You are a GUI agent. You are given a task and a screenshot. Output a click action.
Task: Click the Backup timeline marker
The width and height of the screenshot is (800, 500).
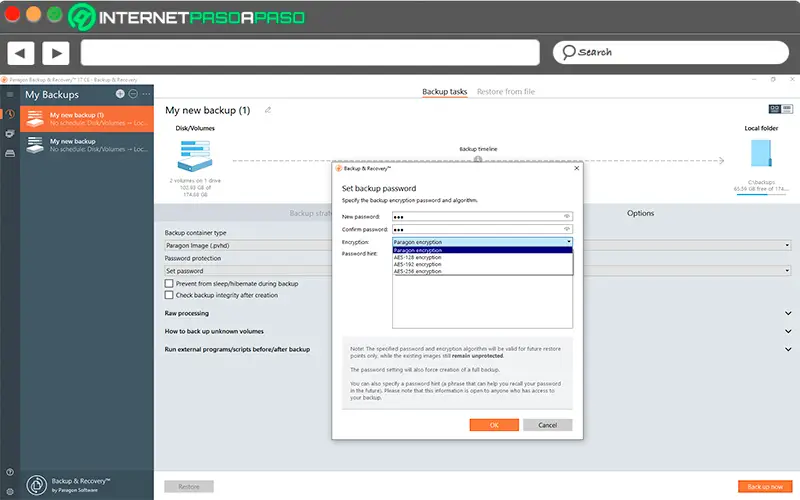pyautogui.click(x=478, y=159)
